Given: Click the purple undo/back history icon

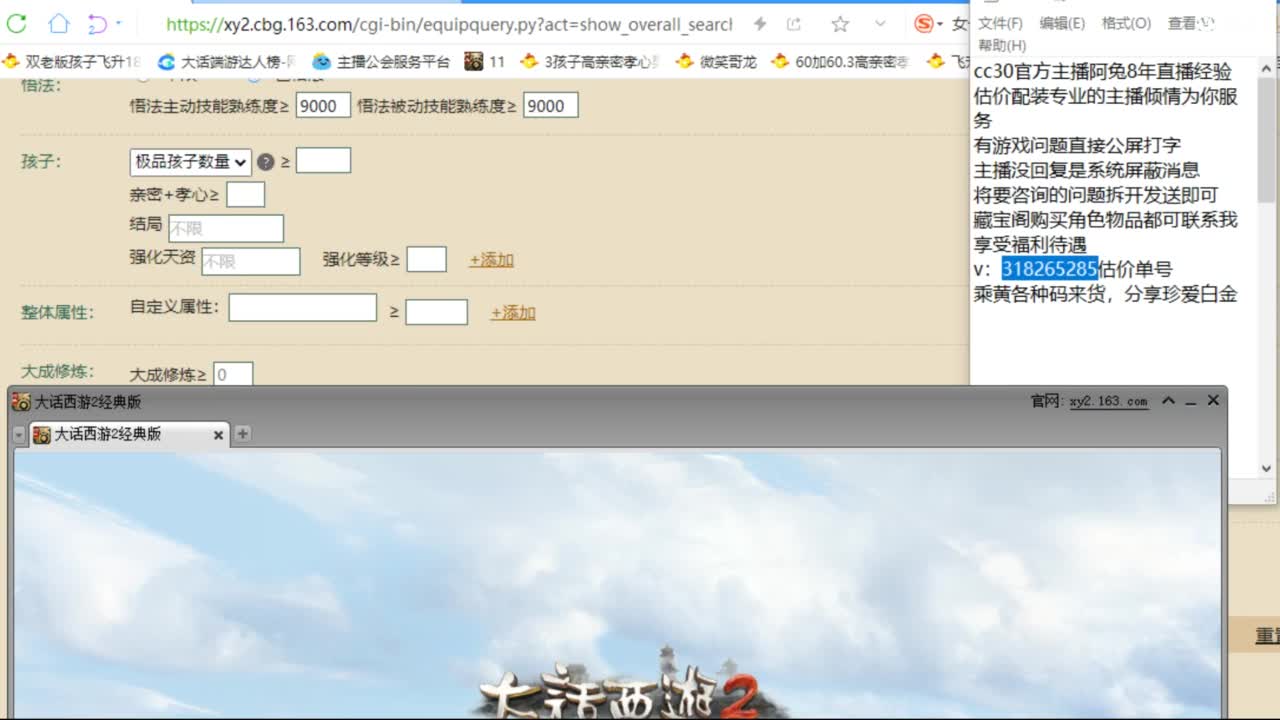Looking at the screenshot, I should (97, 23).
